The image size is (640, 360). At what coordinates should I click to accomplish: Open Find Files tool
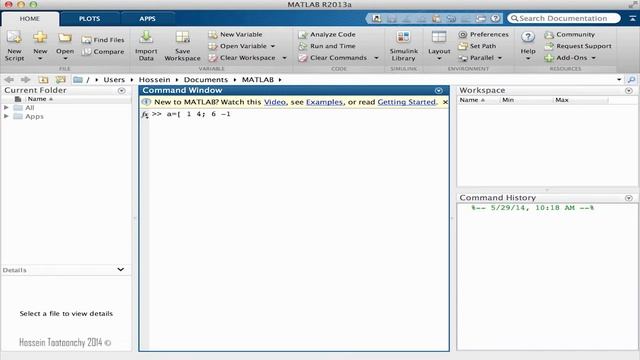(103, 40)
